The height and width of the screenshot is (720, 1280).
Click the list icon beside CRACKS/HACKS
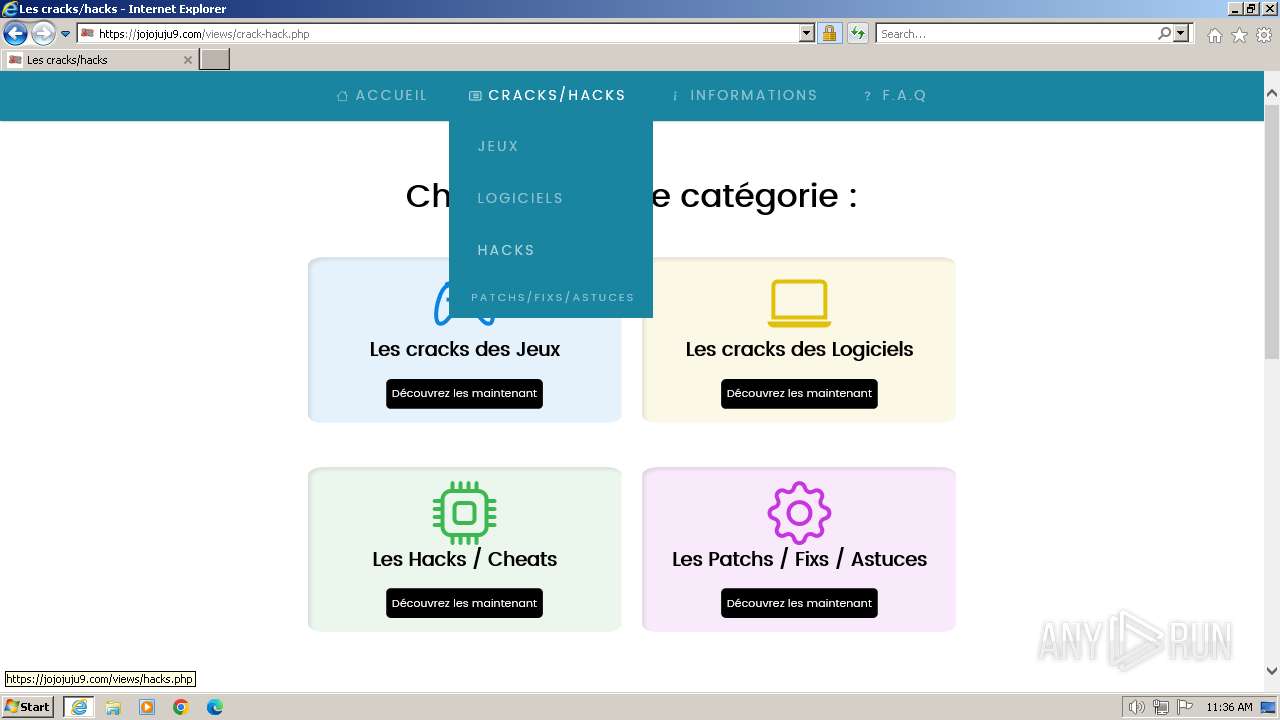click(475, 96)
